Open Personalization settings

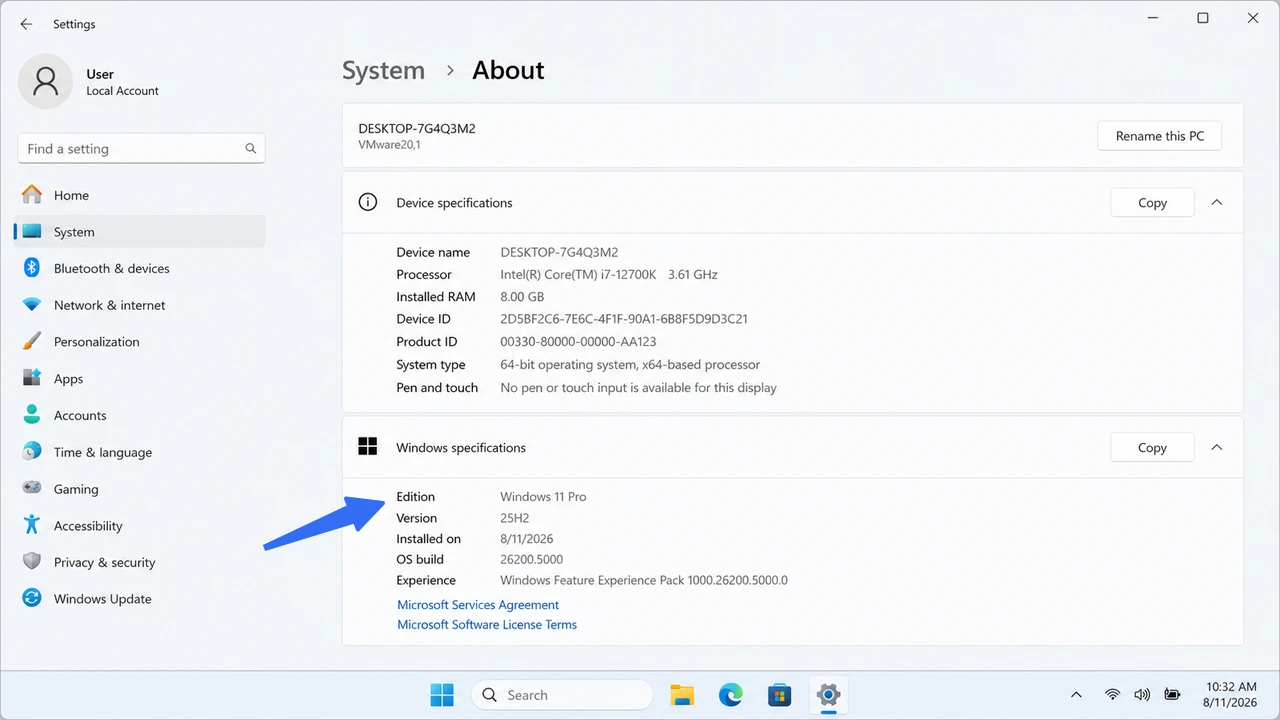pyautogui.click(x=139, y=341)
